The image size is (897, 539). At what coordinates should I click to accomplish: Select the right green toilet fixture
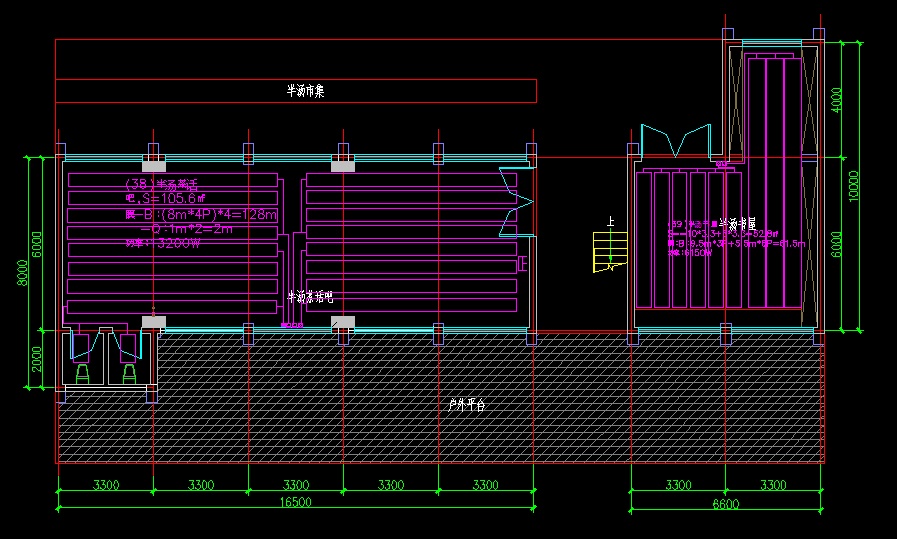pos(128,372)
